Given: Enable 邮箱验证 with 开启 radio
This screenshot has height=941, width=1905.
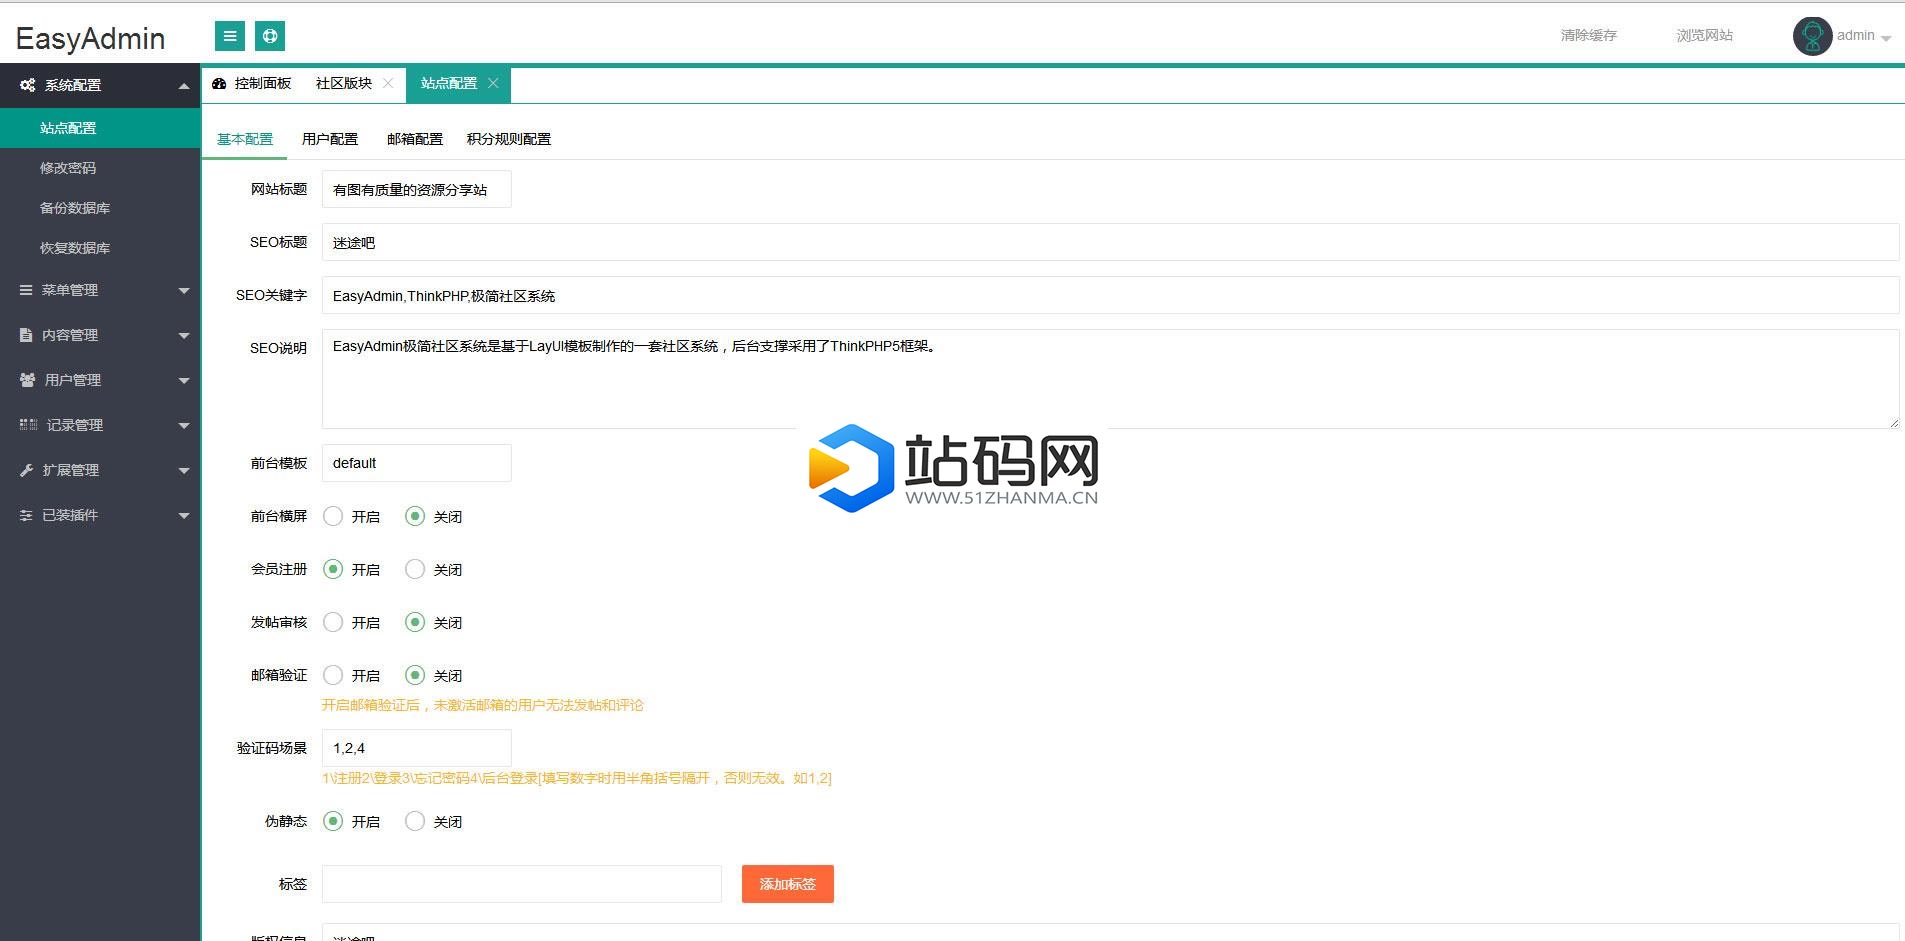Looking at the screenshot, I should [x=333, y=675].
